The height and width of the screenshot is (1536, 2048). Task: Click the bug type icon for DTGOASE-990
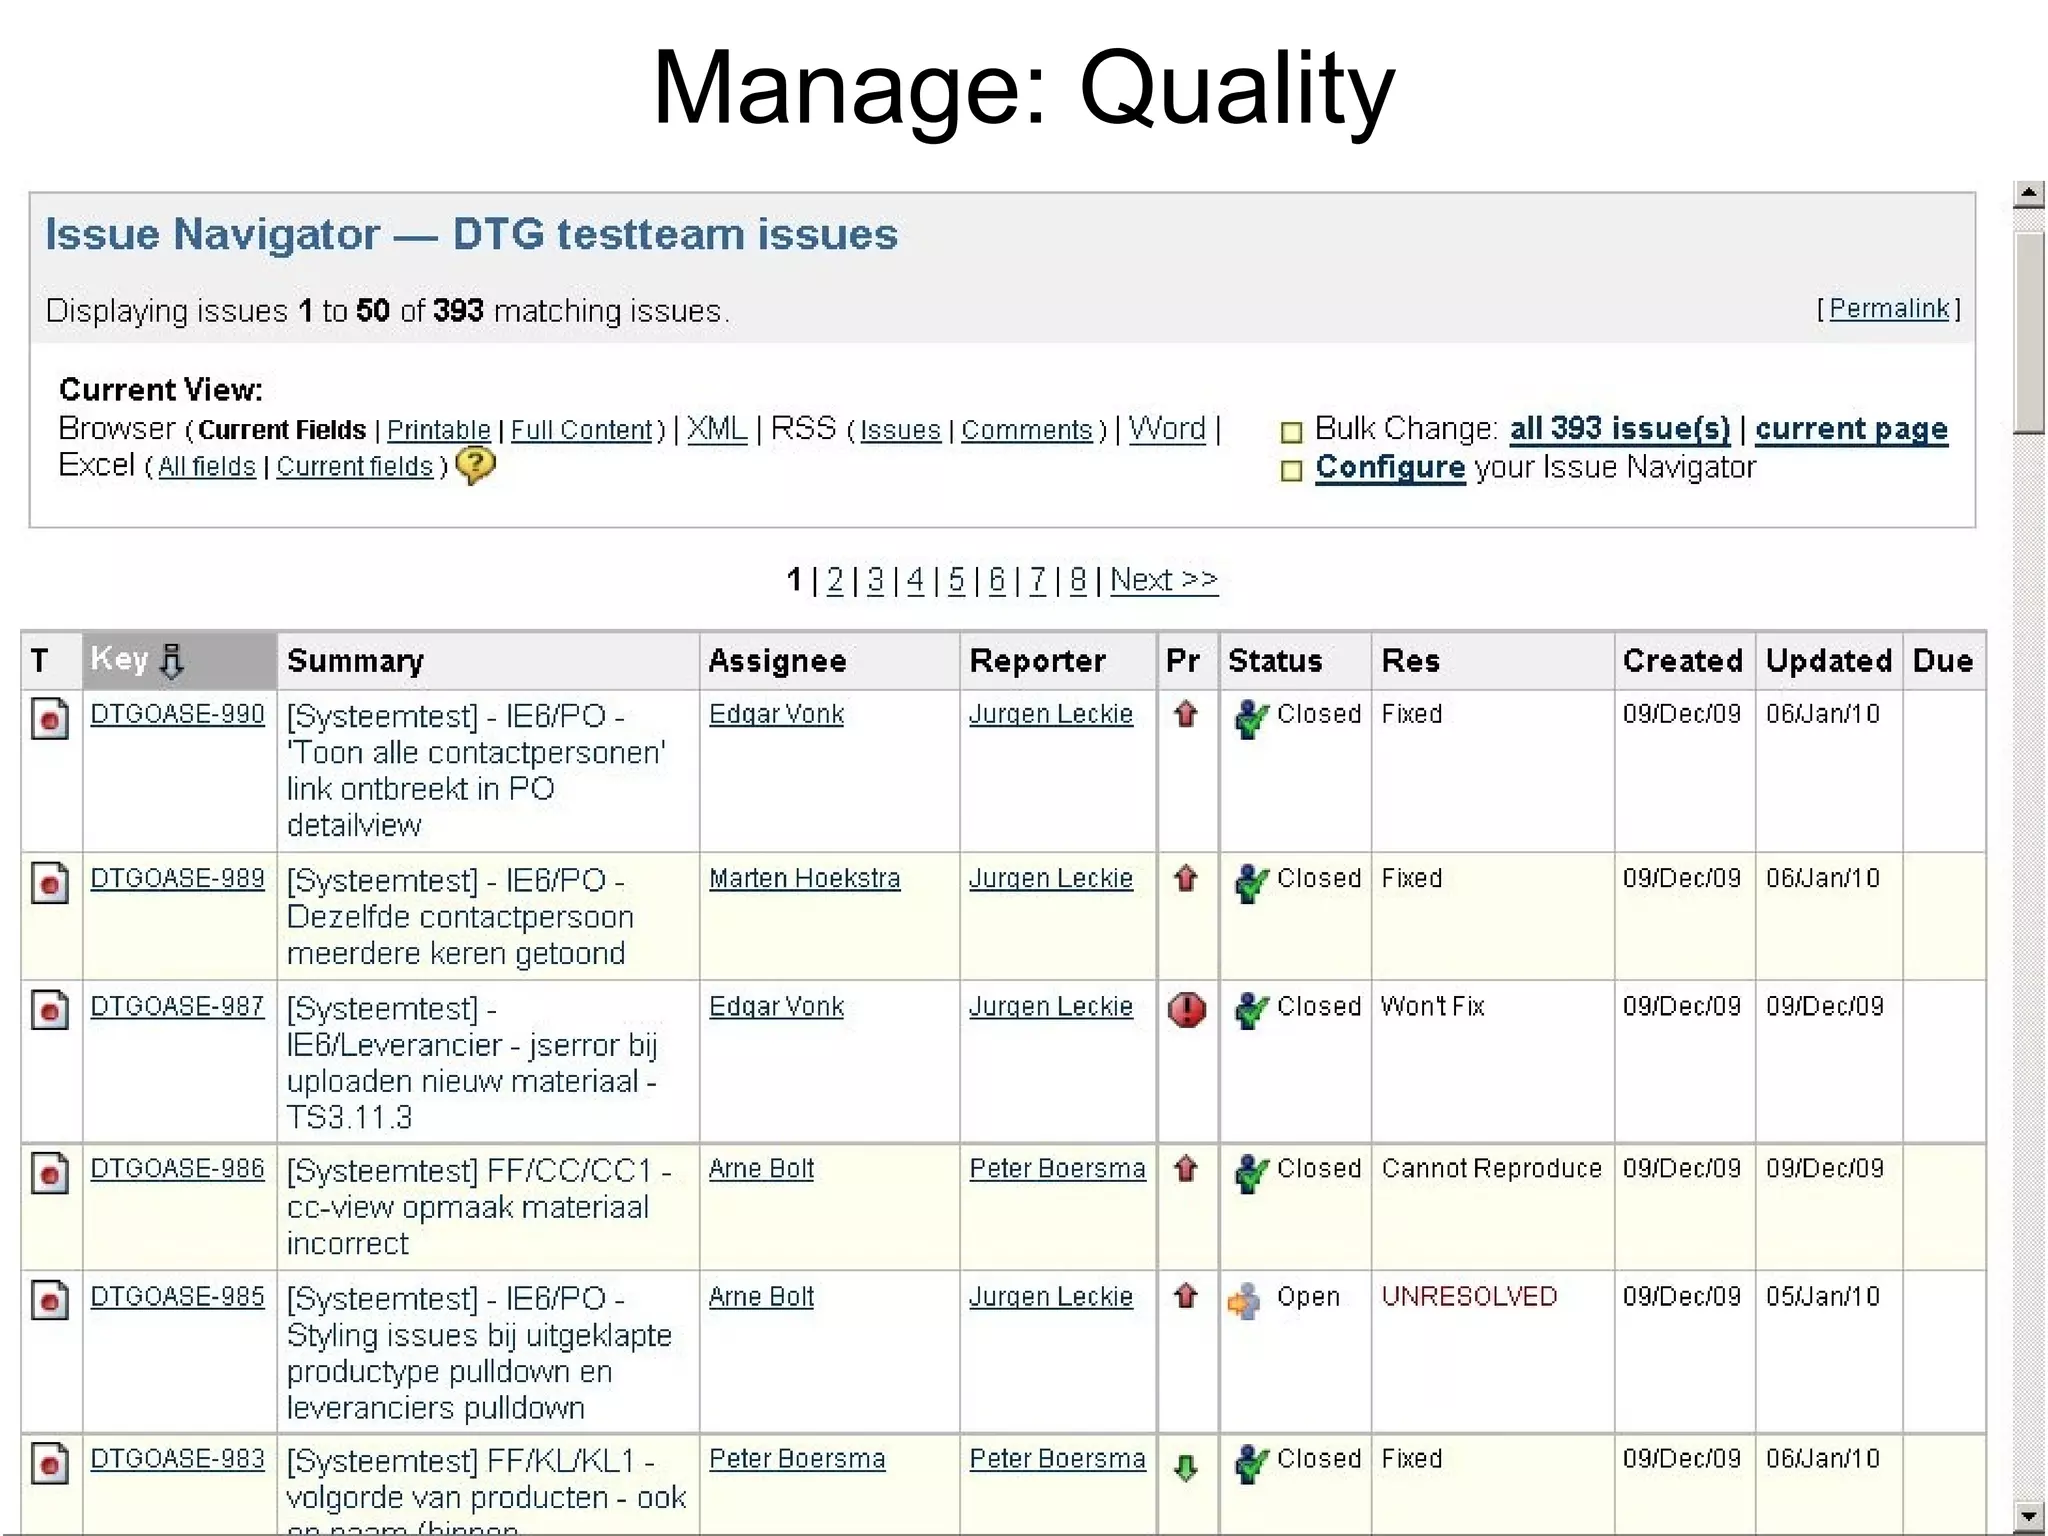tap(50, 718)
